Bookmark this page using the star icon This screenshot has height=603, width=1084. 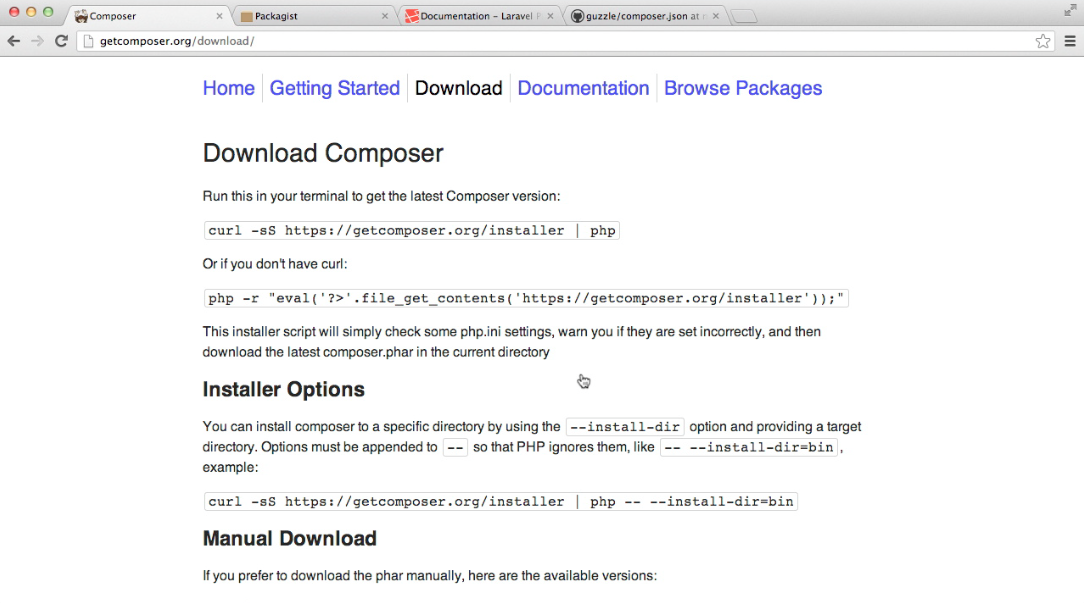point(1043,41)
